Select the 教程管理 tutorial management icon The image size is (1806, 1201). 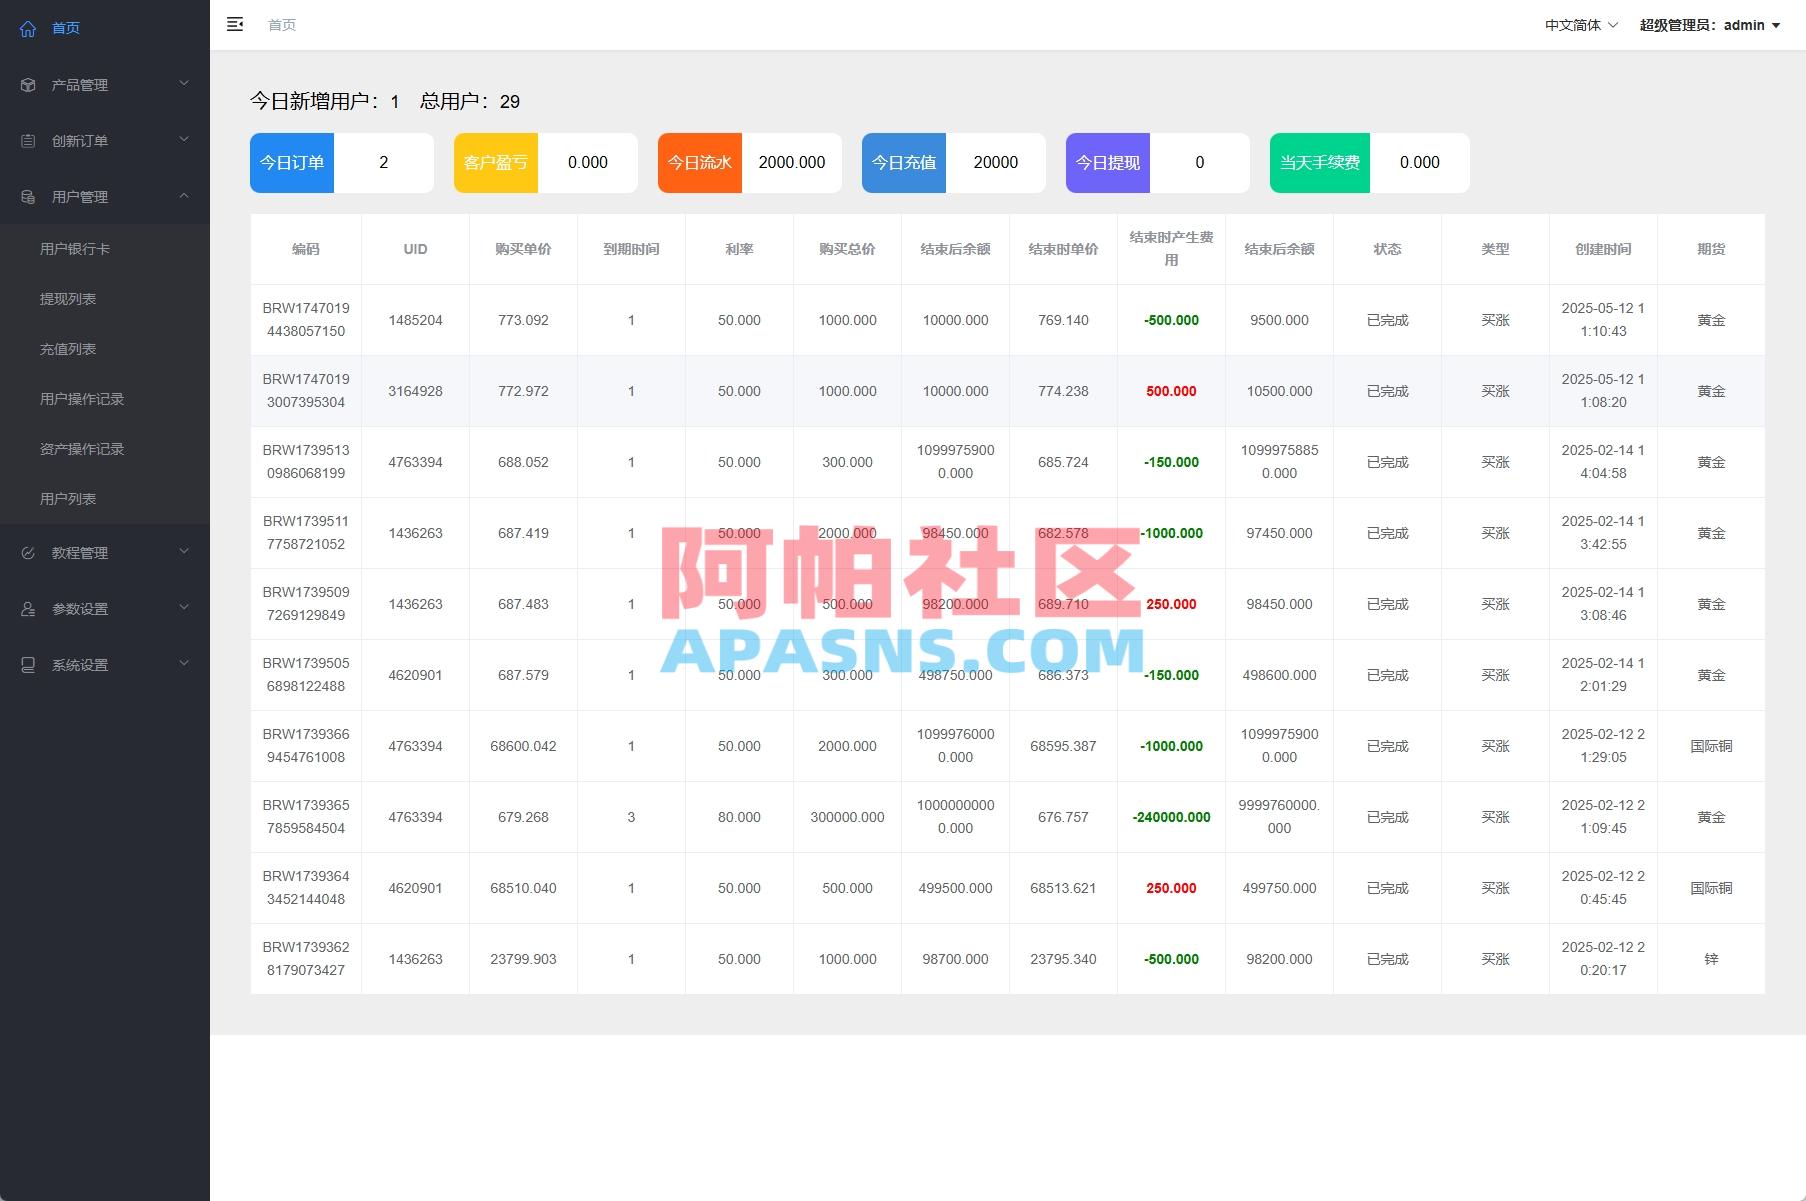coord(27,552)
